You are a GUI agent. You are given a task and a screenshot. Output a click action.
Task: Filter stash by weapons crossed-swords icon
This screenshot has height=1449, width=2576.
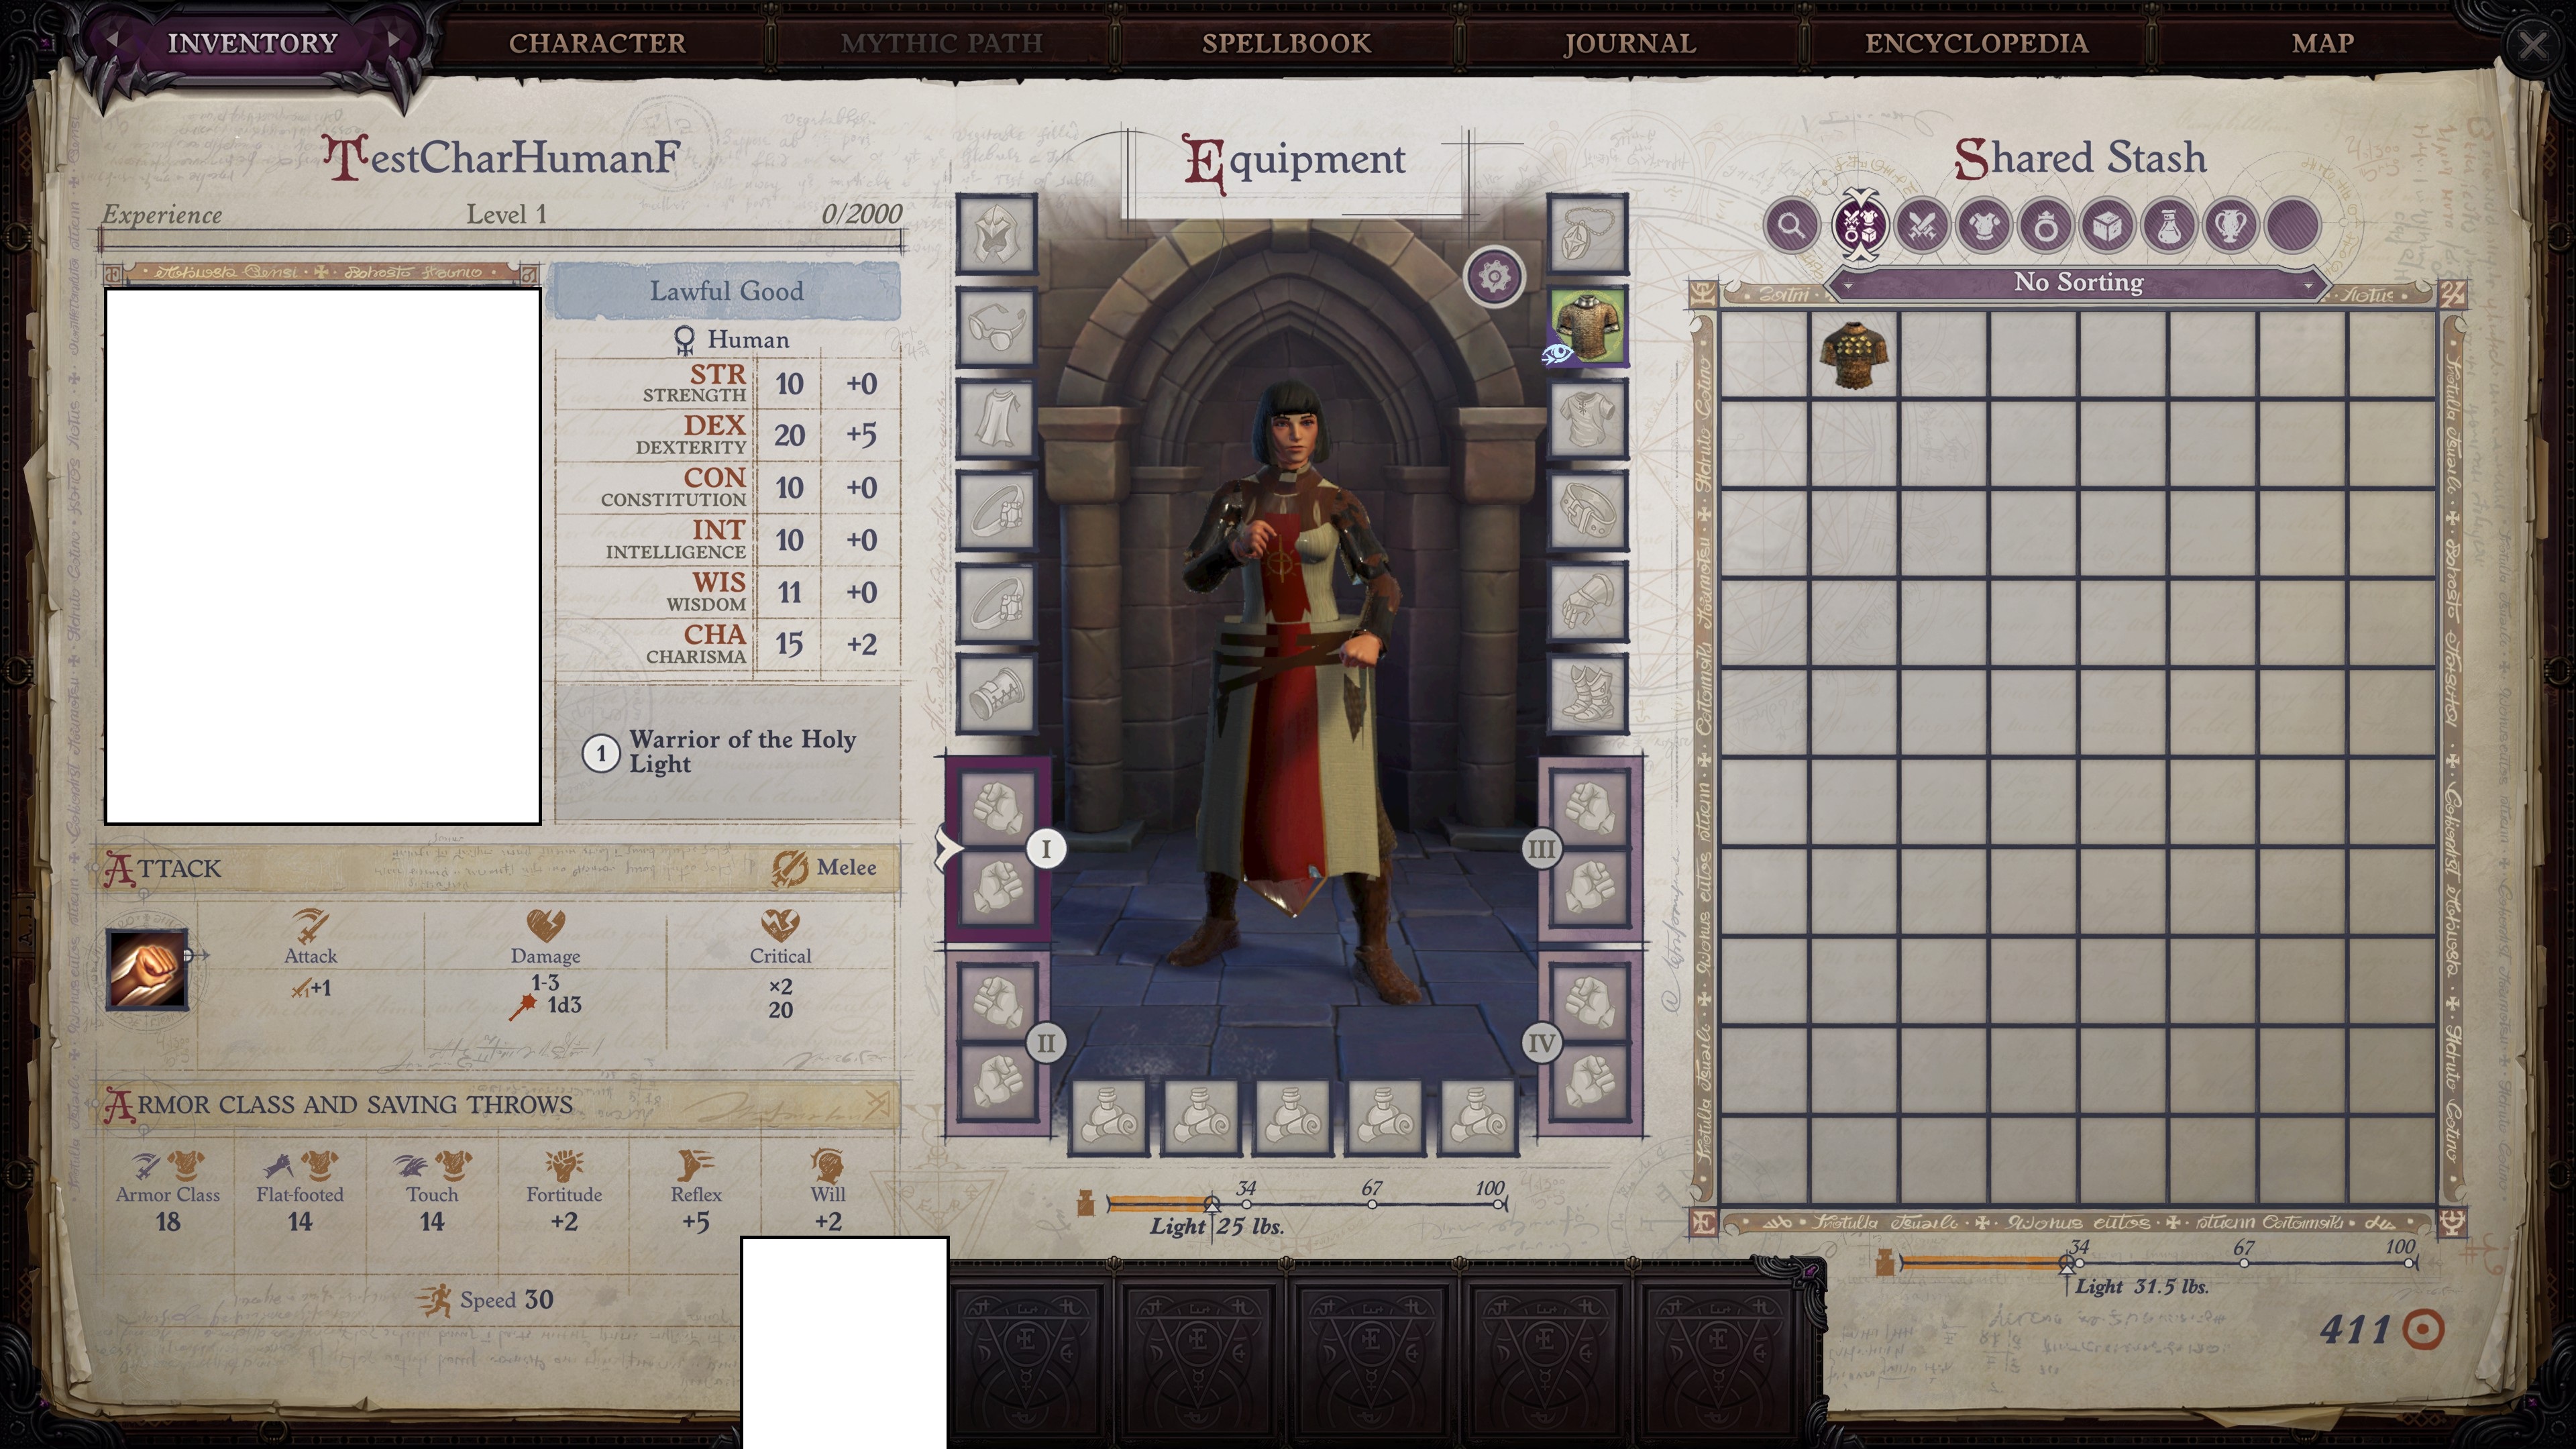(1922, 225)
